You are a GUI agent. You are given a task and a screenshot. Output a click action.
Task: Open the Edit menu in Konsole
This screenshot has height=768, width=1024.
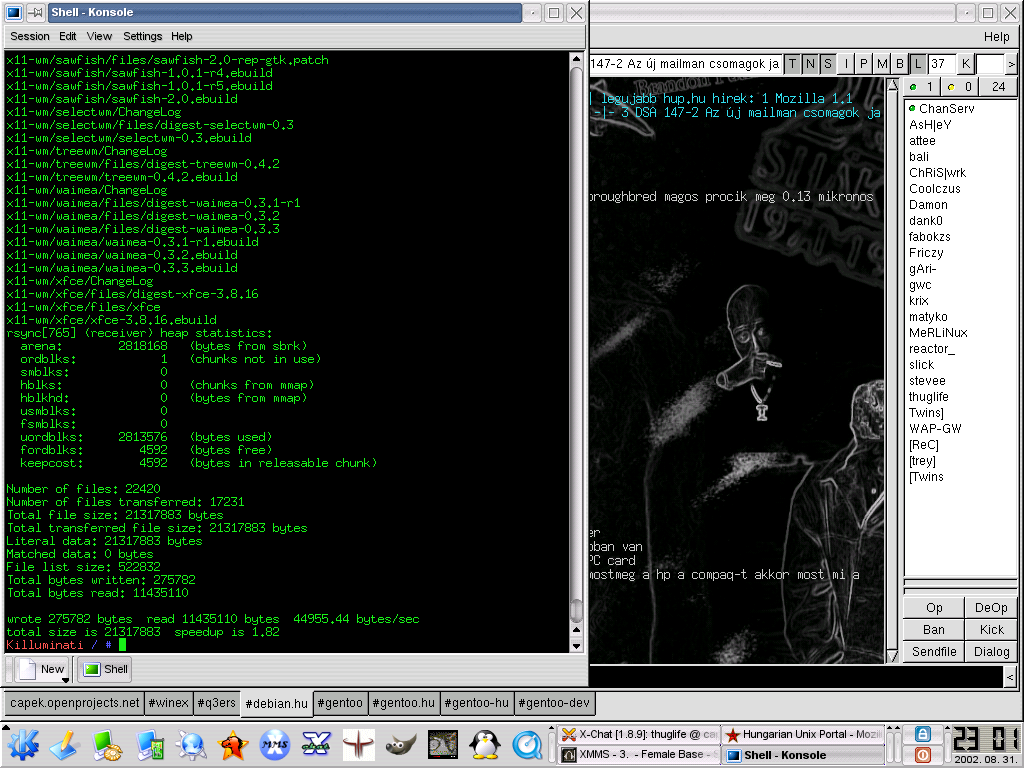click(x=67, y=36)
